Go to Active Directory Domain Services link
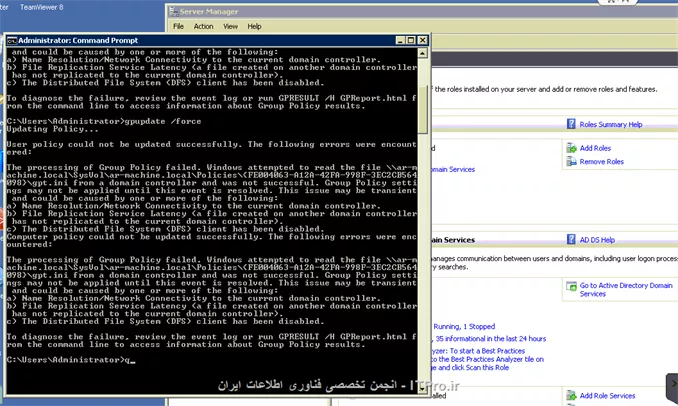The height and width of the screenshot is (406, 678). click(x=626, y=289)
